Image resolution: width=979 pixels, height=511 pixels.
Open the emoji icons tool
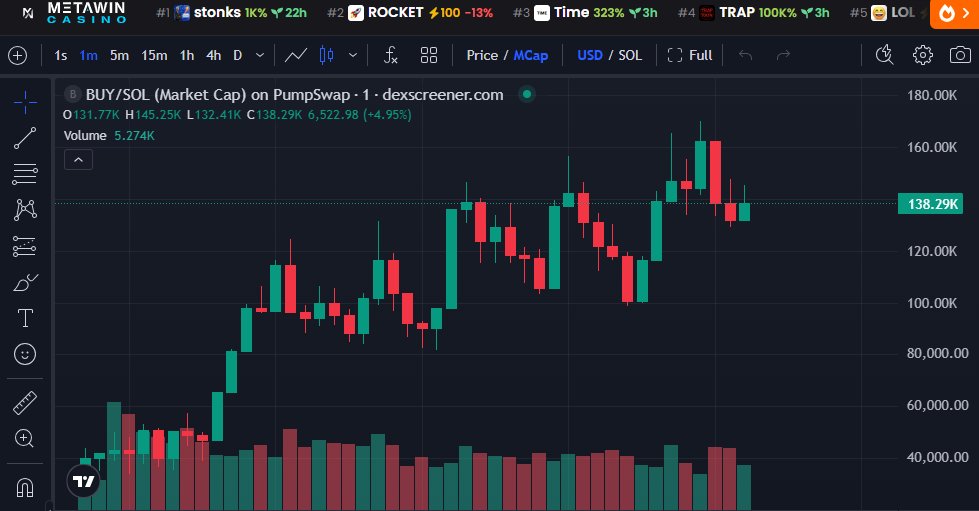point(25,354)
